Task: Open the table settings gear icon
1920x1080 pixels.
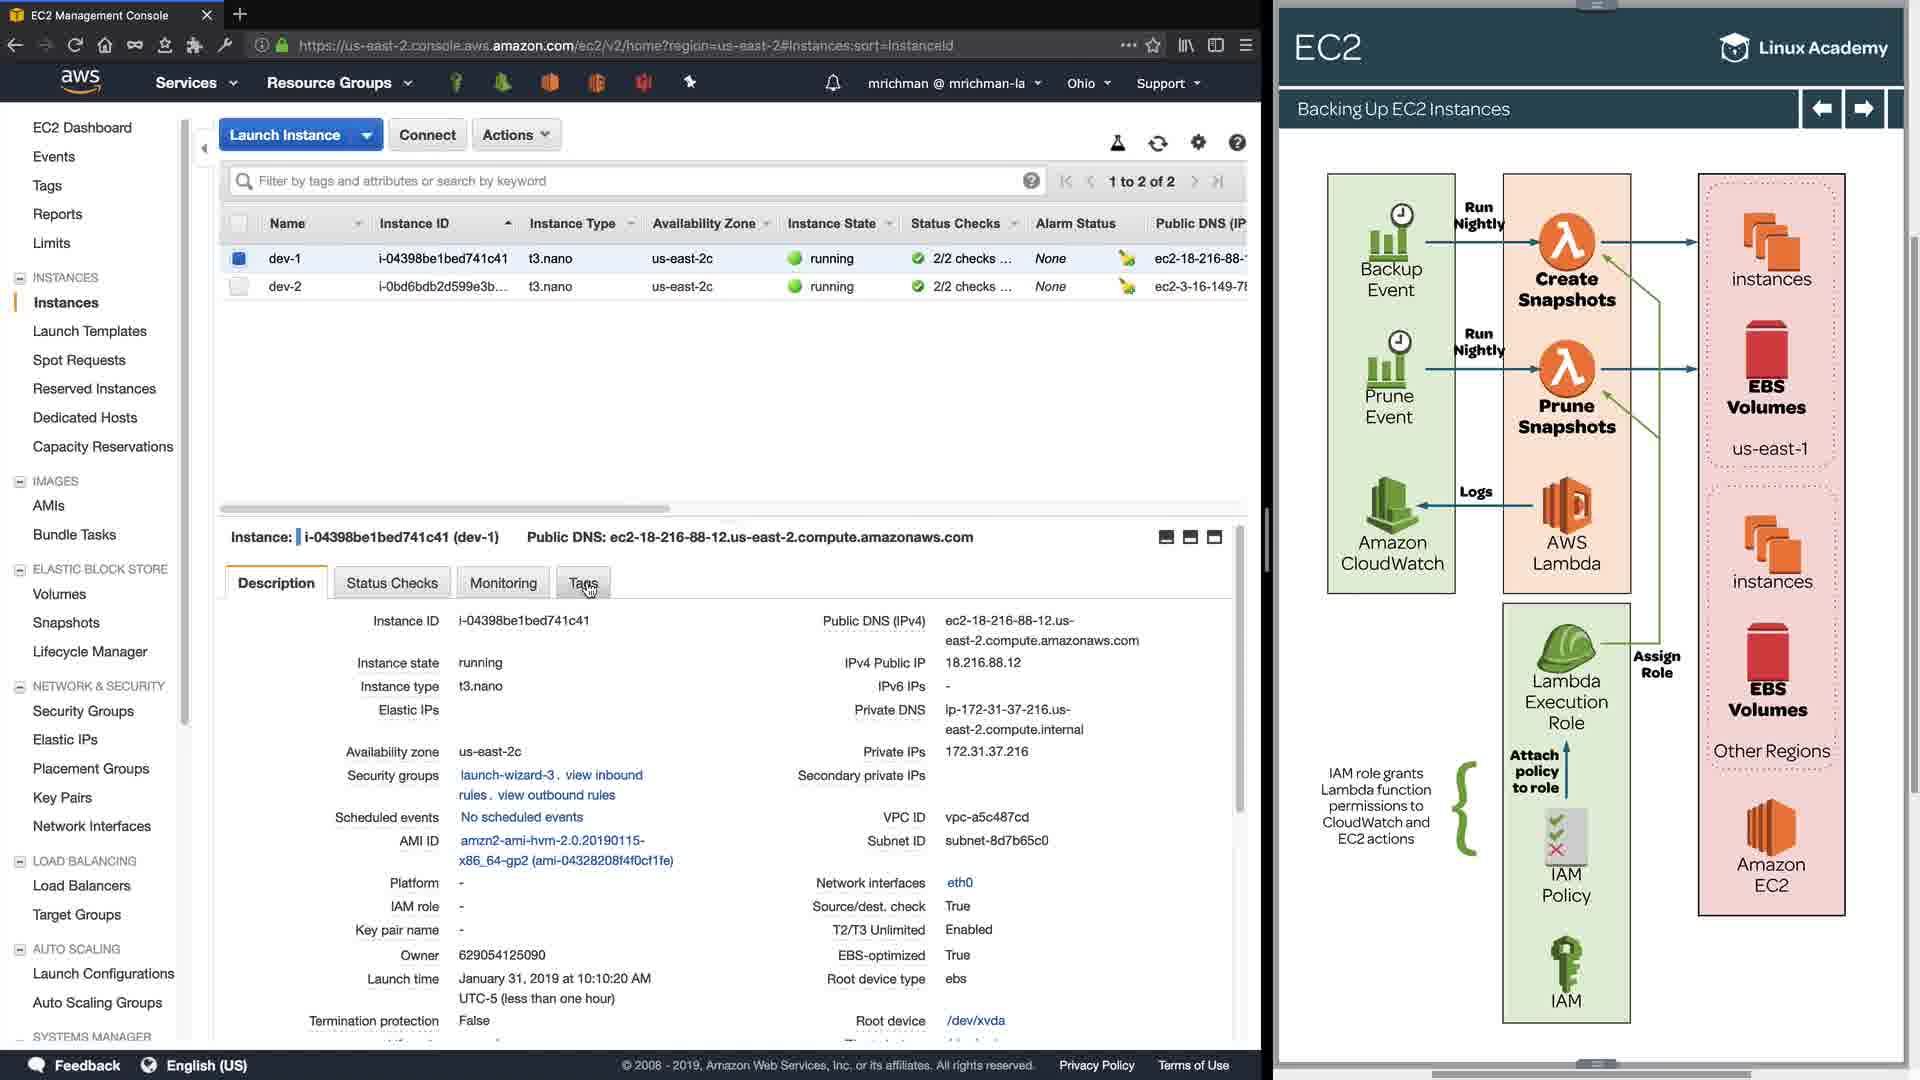Action: (1198, 143)
